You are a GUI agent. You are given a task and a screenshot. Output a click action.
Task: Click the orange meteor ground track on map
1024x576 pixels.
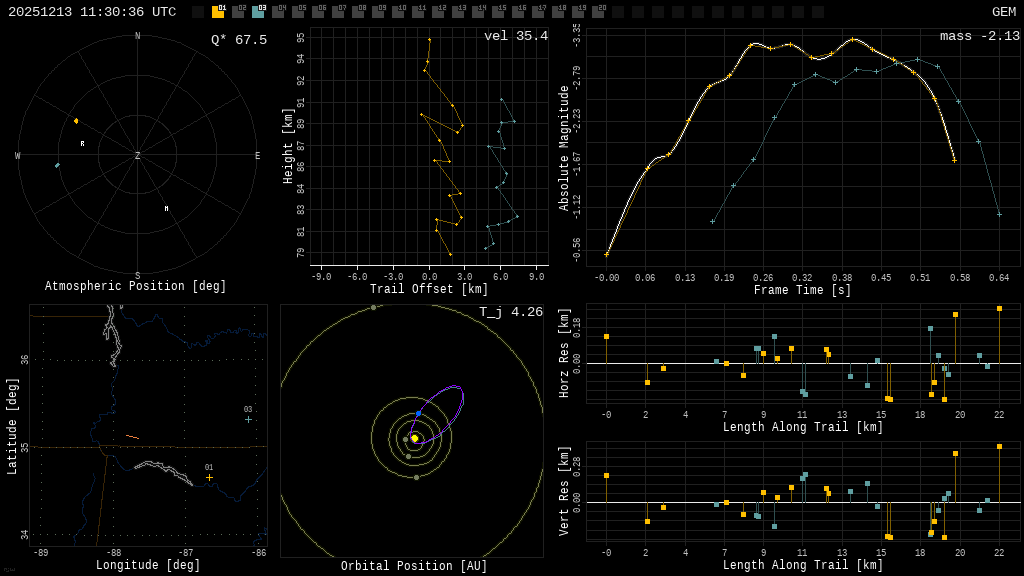point(132,436)
